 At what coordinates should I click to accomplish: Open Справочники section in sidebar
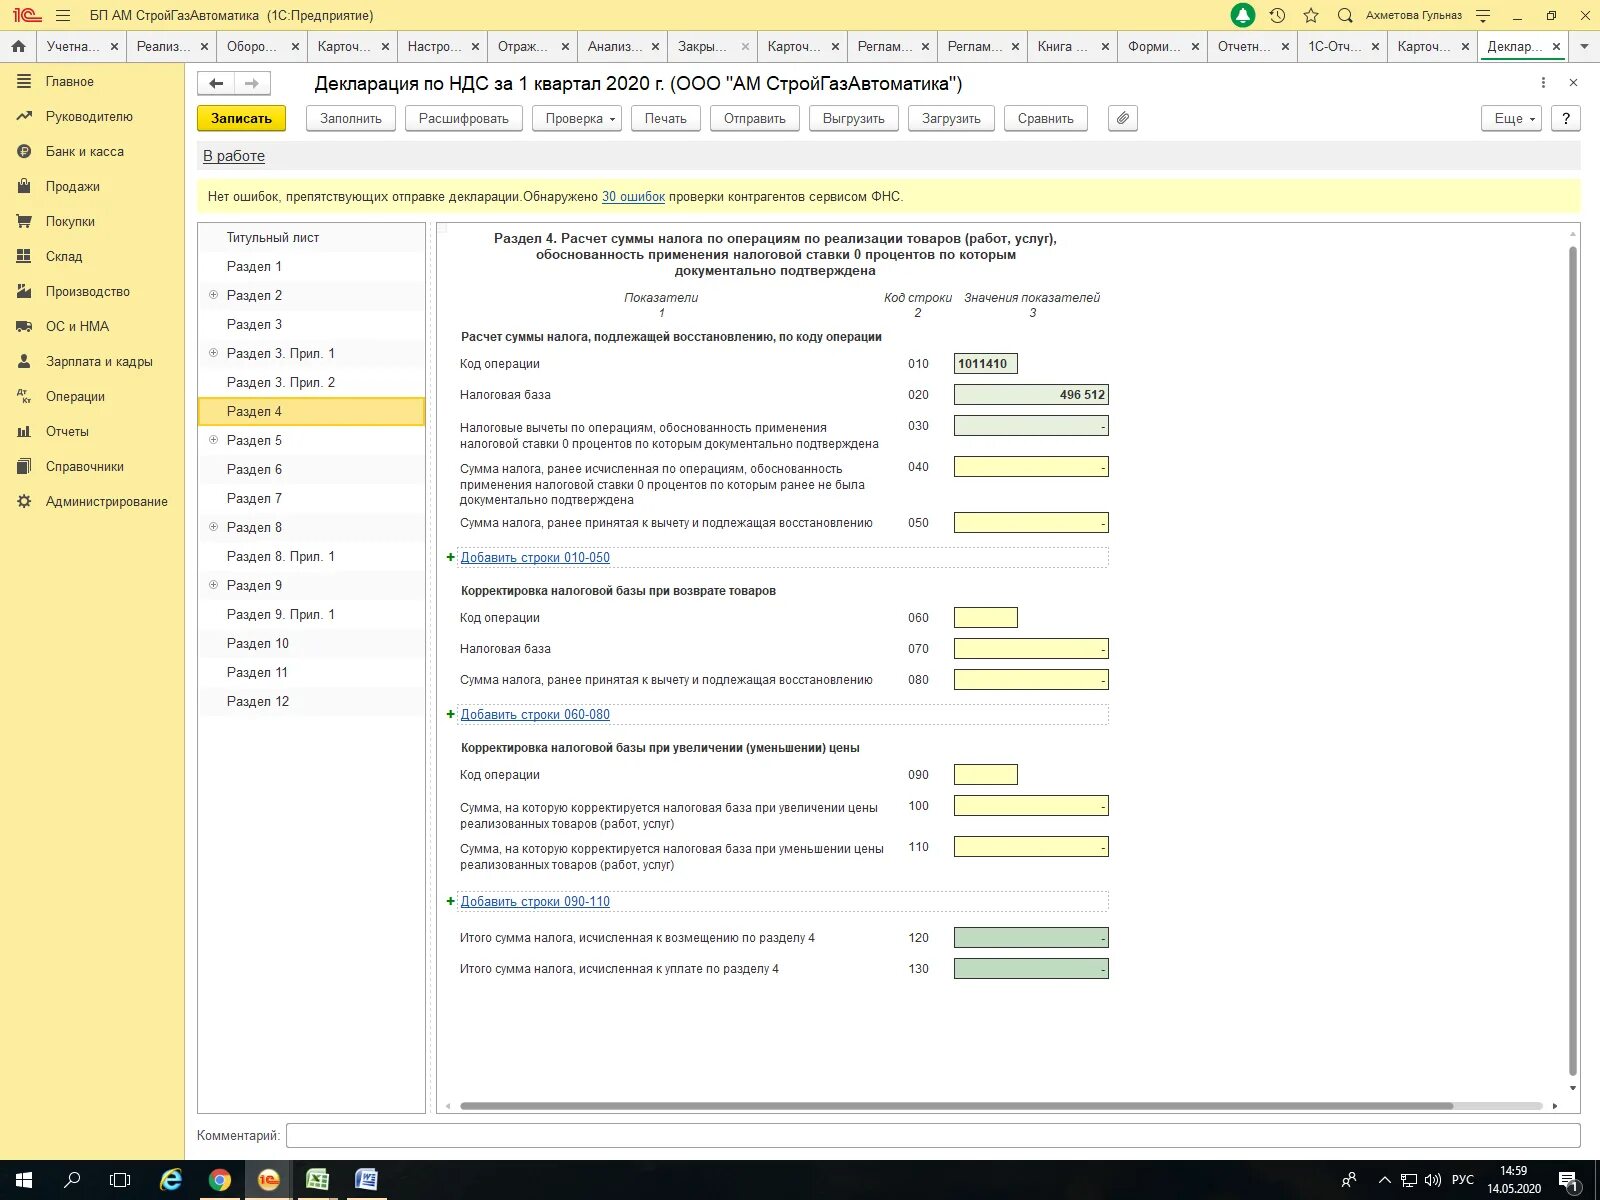click(x=85, y=466)
